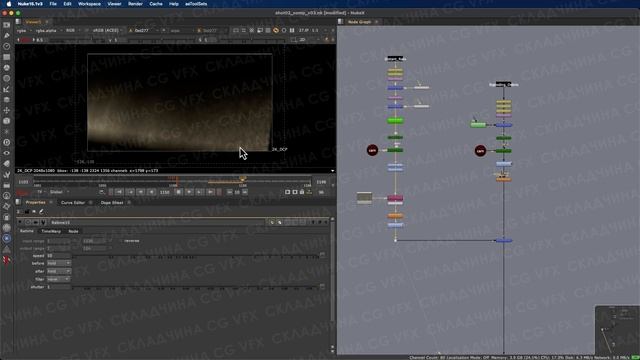This screenshot has height=360, width=640.
Task: Open the Apple menu
Action: click(9, 4)
